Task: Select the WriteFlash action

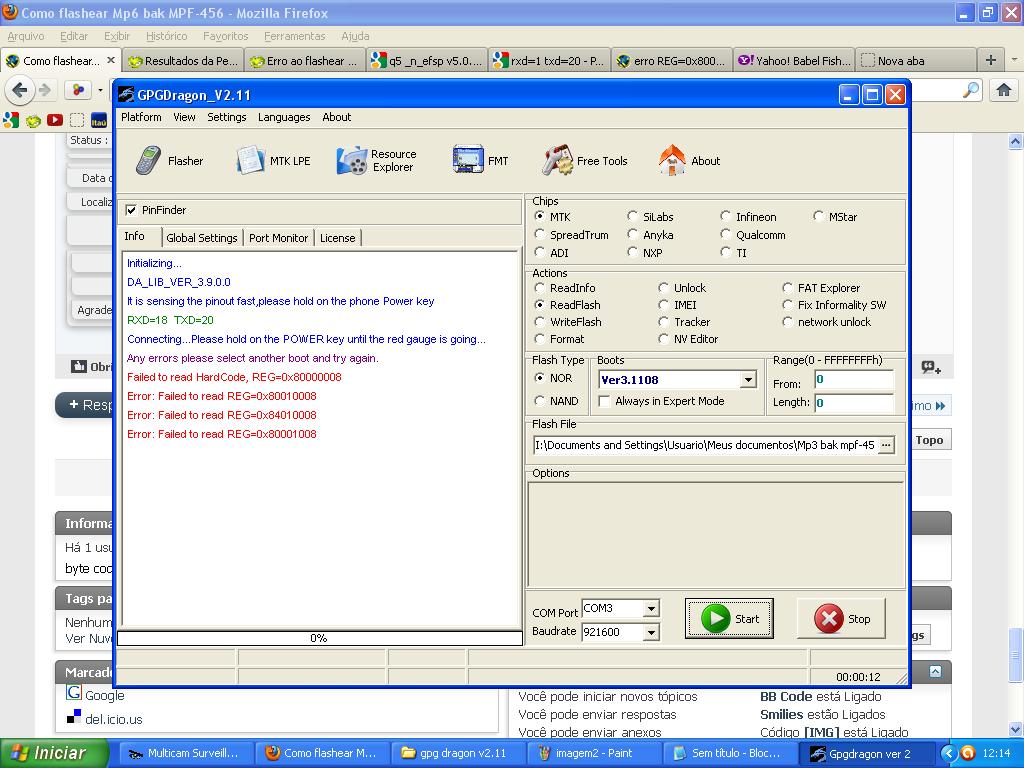Action: [539, 321]
